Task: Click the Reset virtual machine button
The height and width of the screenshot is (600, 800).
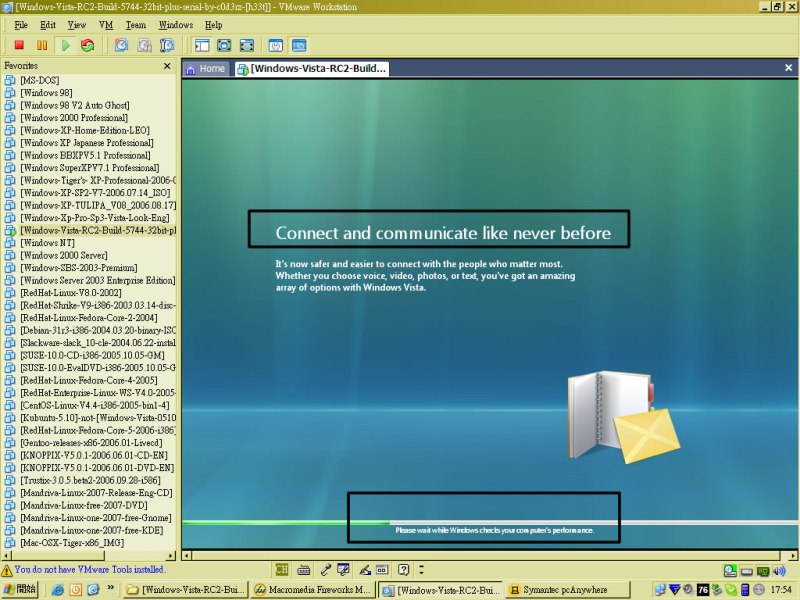Action: (88, 45)
